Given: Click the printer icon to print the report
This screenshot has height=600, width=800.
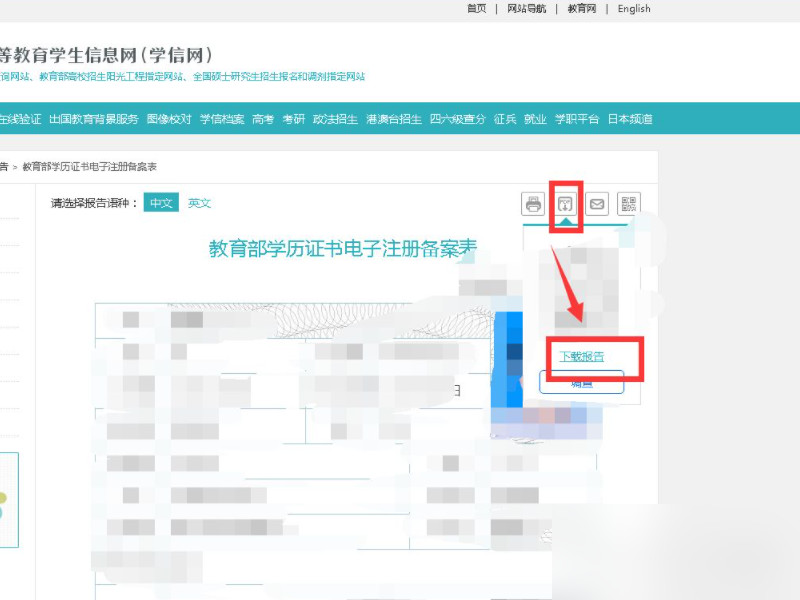Looking at the screenshot, I should pos(531,204).
